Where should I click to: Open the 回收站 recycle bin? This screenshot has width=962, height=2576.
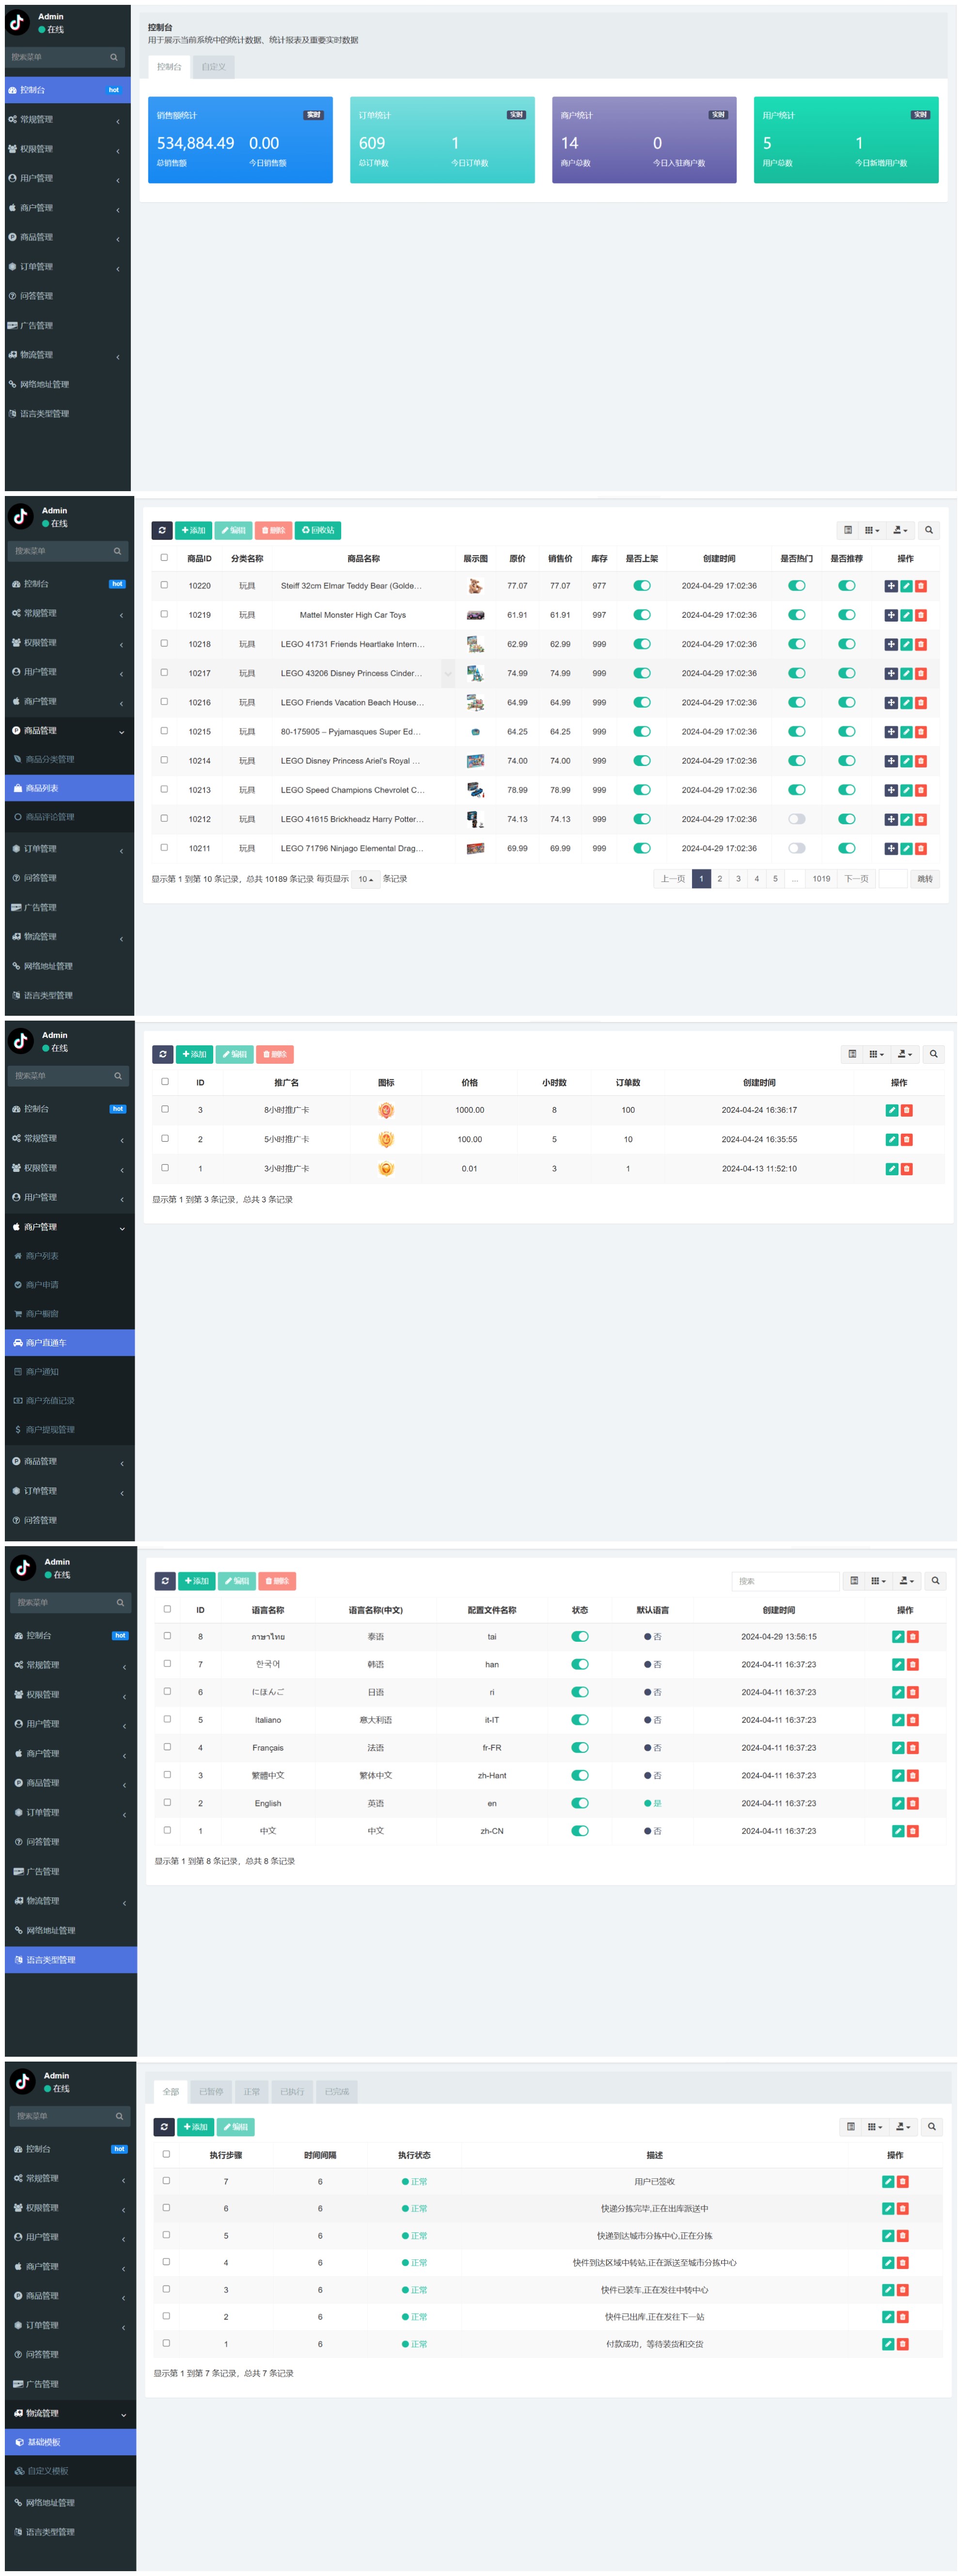tap(318, 530)
